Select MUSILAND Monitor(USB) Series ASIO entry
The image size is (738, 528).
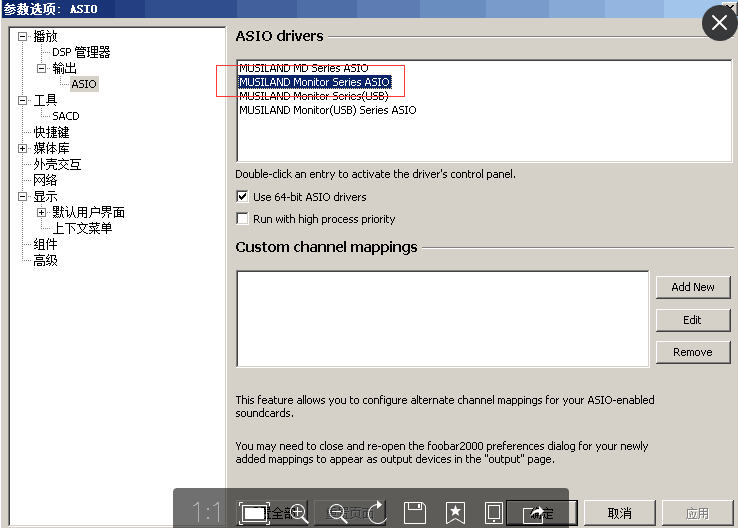[x=327, y=110]
